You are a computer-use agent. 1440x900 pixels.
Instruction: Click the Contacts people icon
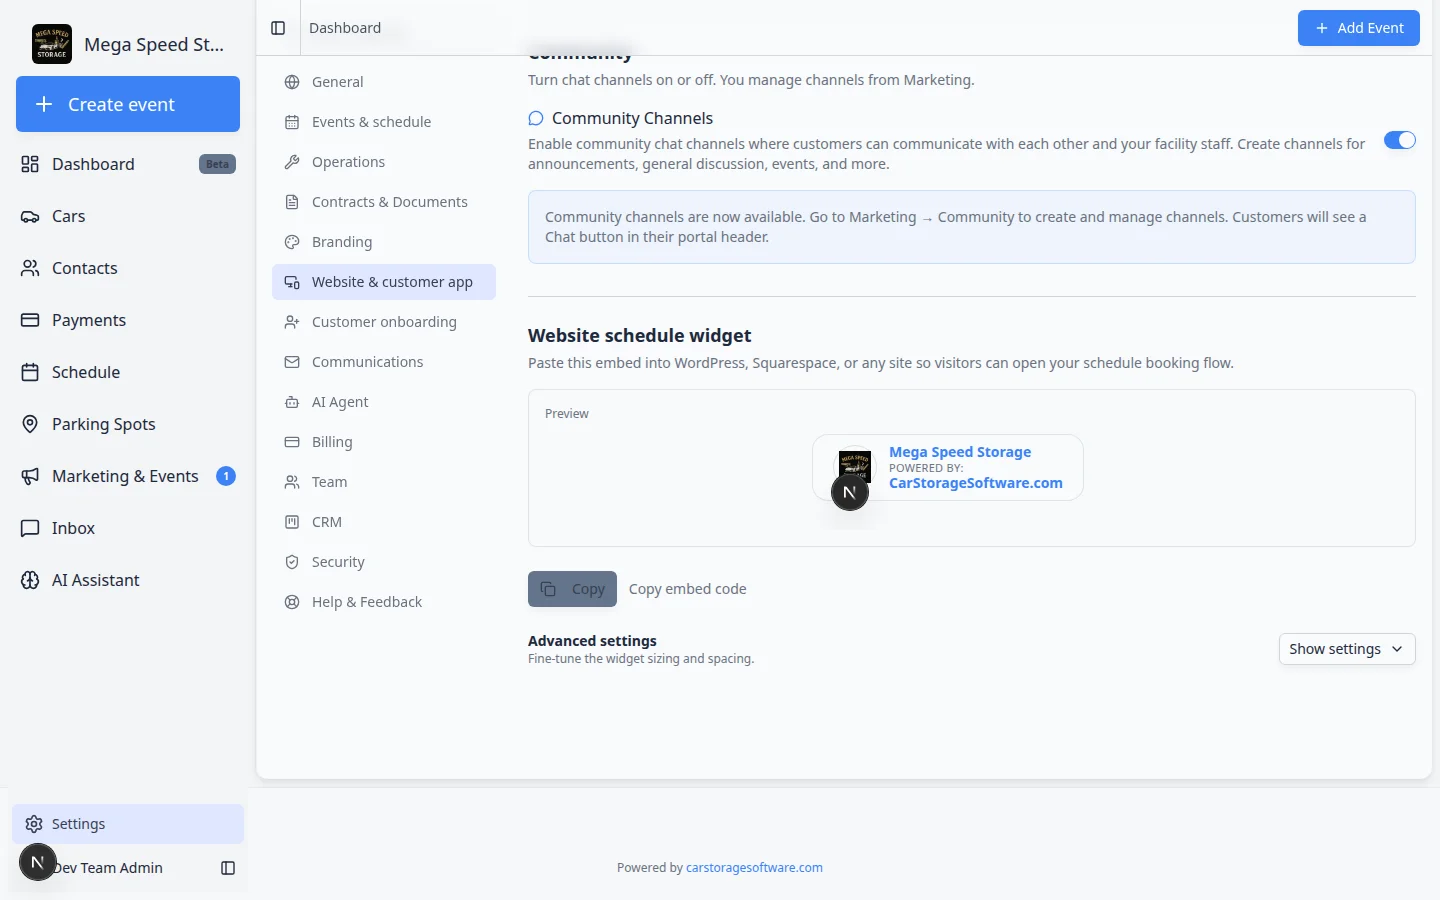point(30,268)
